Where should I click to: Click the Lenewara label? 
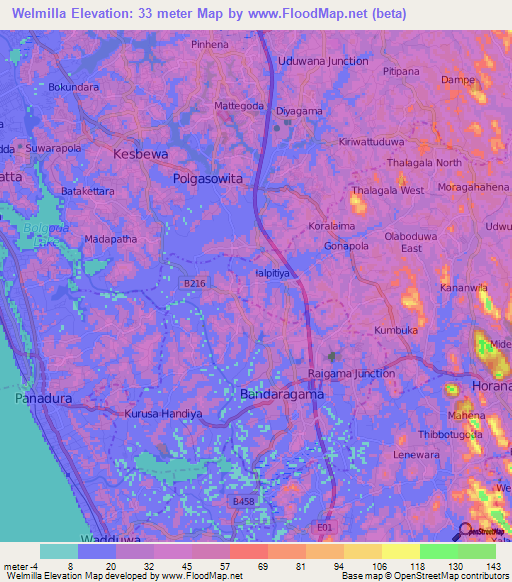pyautogui.click(x=416, y=455)
